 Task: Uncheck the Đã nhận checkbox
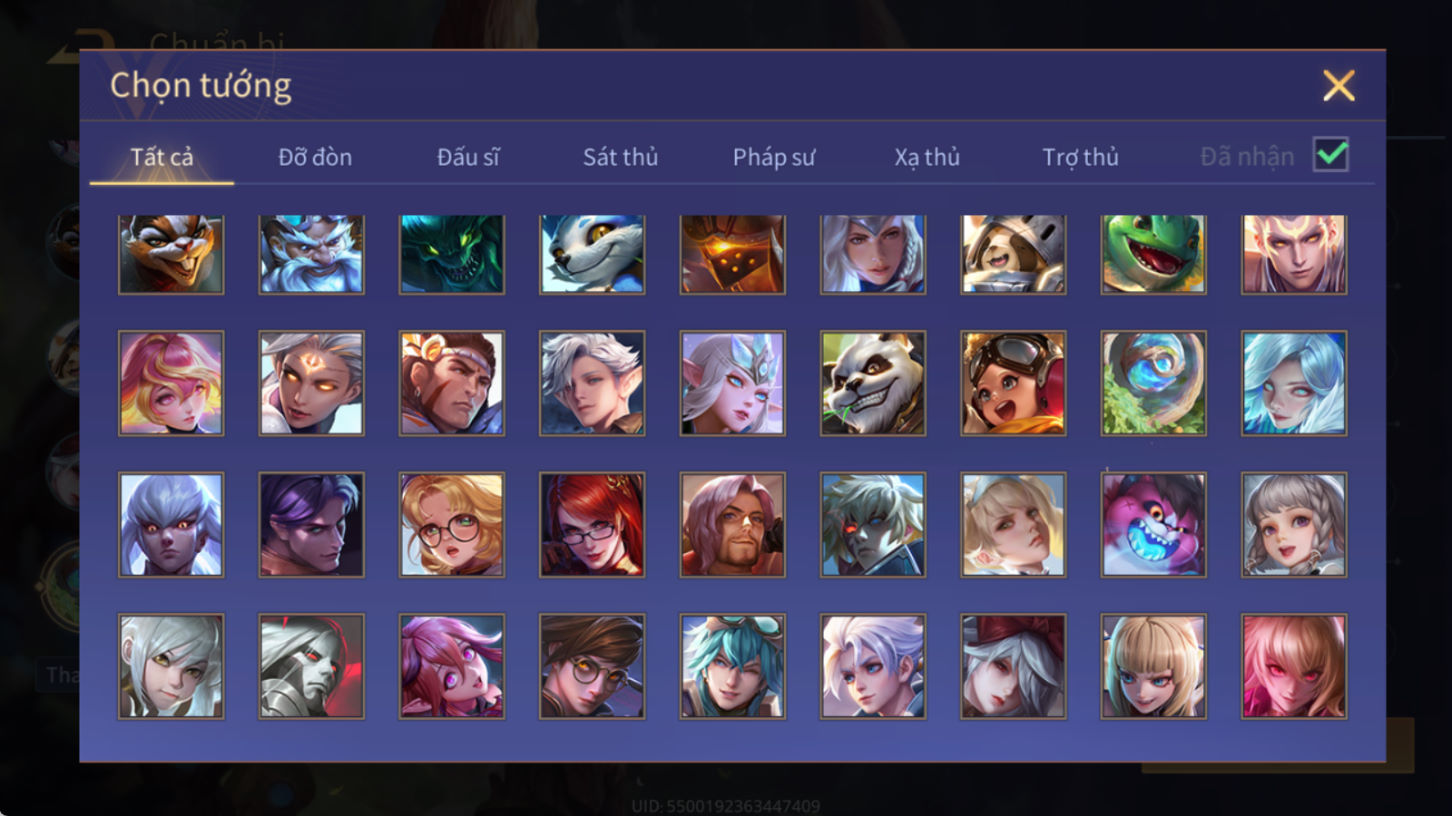pos(1331,155)
